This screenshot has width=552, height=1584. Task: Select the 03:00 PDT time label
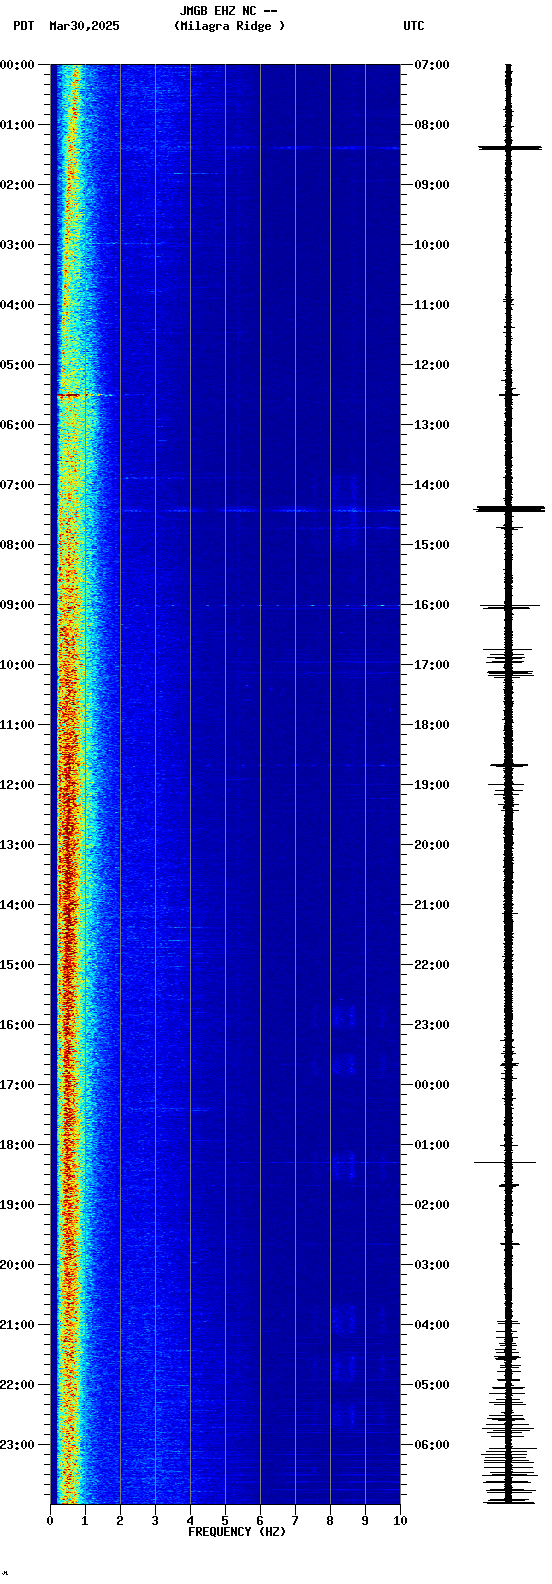pos(17,245)
